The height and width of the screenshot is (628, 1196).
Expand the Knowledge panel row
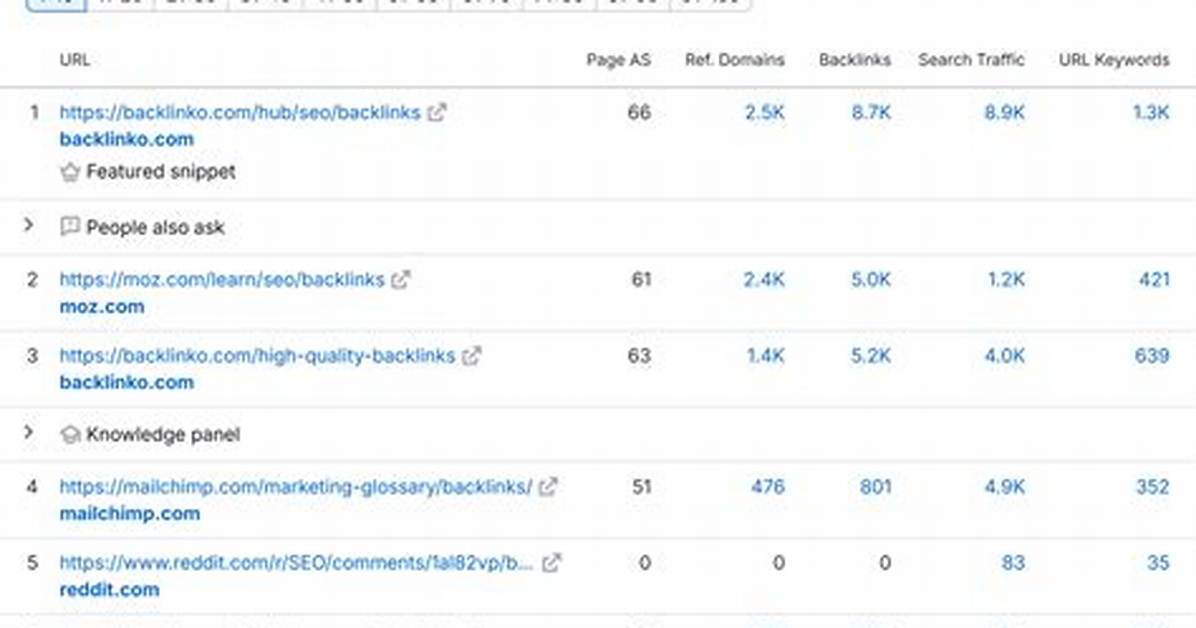pos(28,433)
